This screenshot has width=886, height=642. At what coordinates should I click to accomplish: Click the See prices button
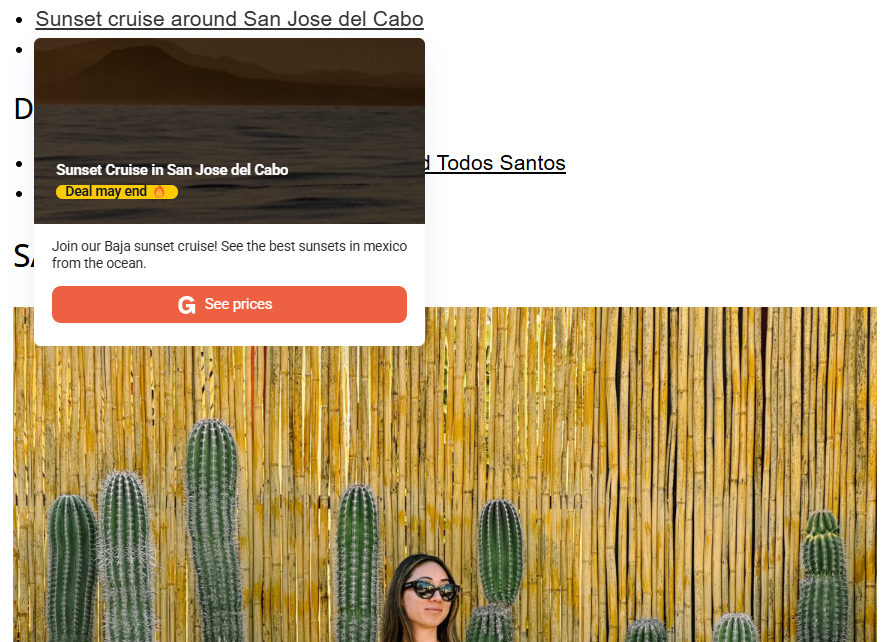229,305
